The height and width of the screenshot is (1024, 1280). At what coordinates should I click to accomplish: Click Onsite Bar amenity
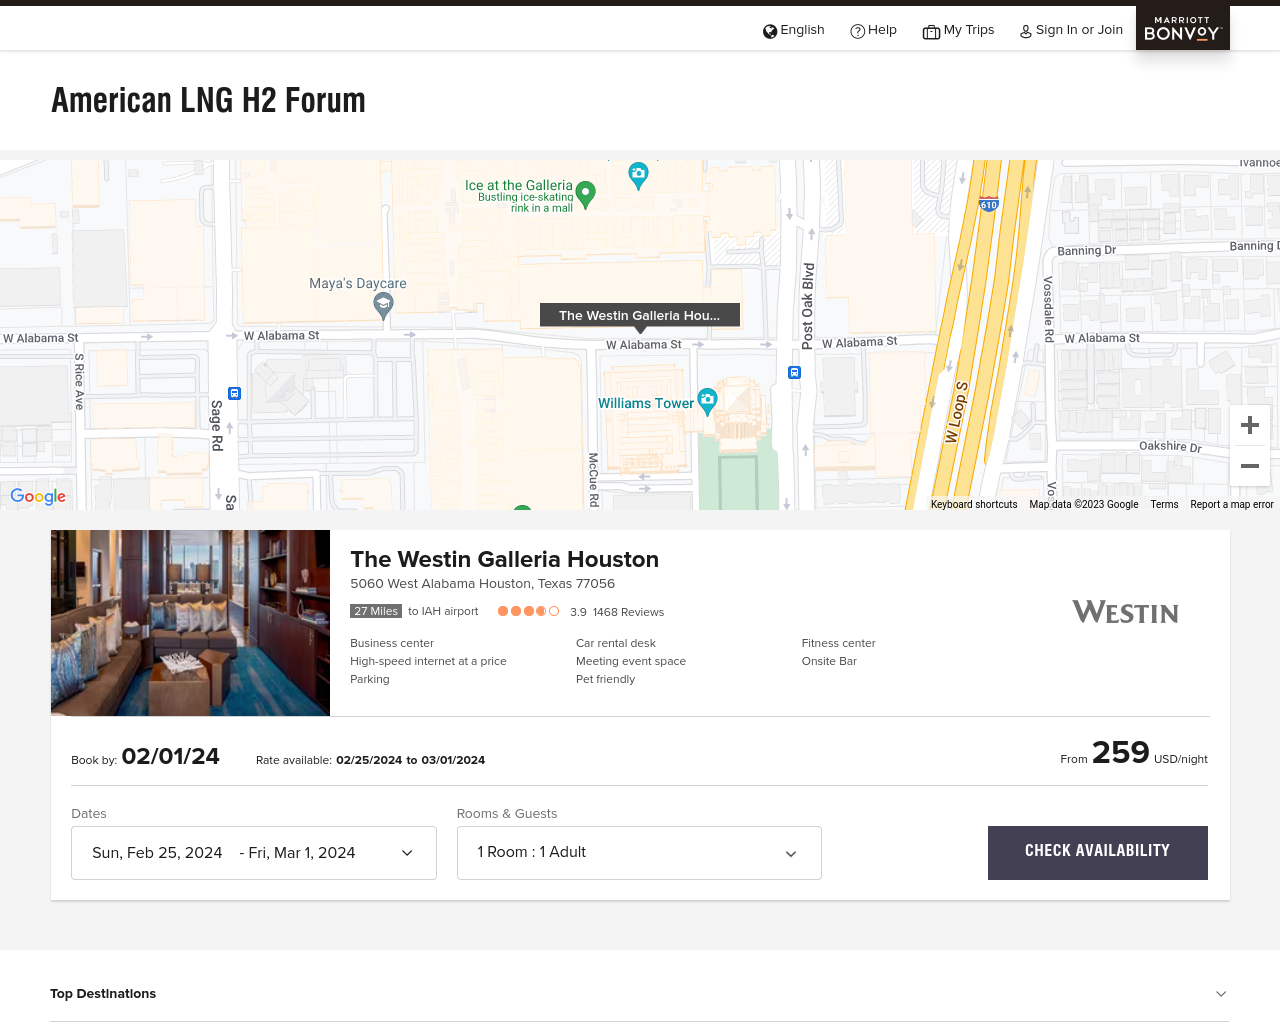pos(829,661)
